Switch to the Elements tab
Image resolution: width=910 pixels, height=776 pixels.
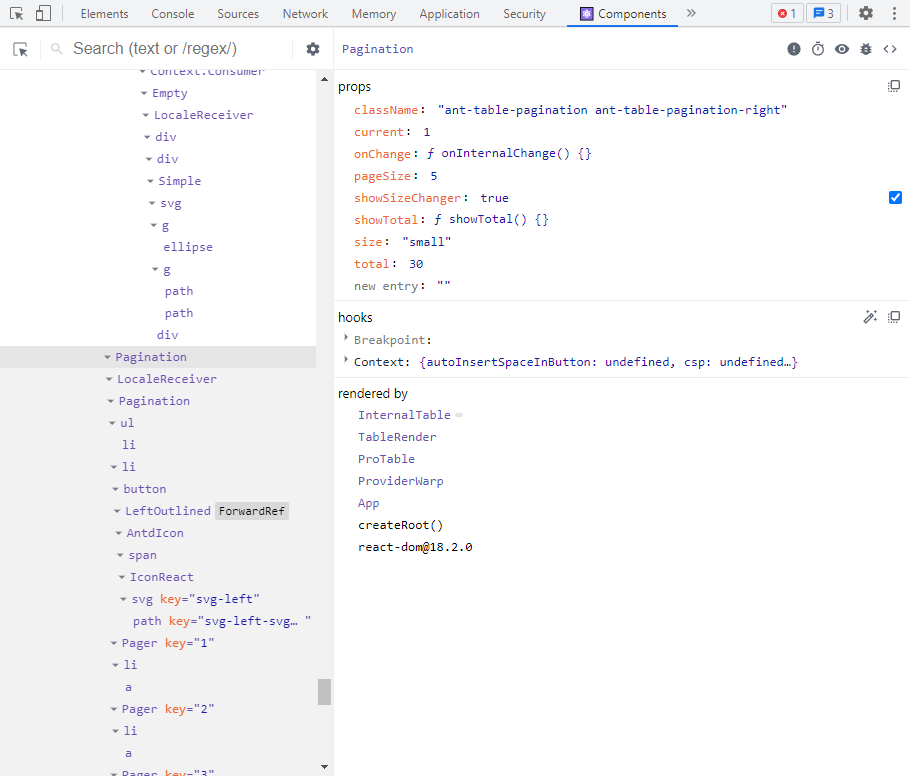[104, 14]
